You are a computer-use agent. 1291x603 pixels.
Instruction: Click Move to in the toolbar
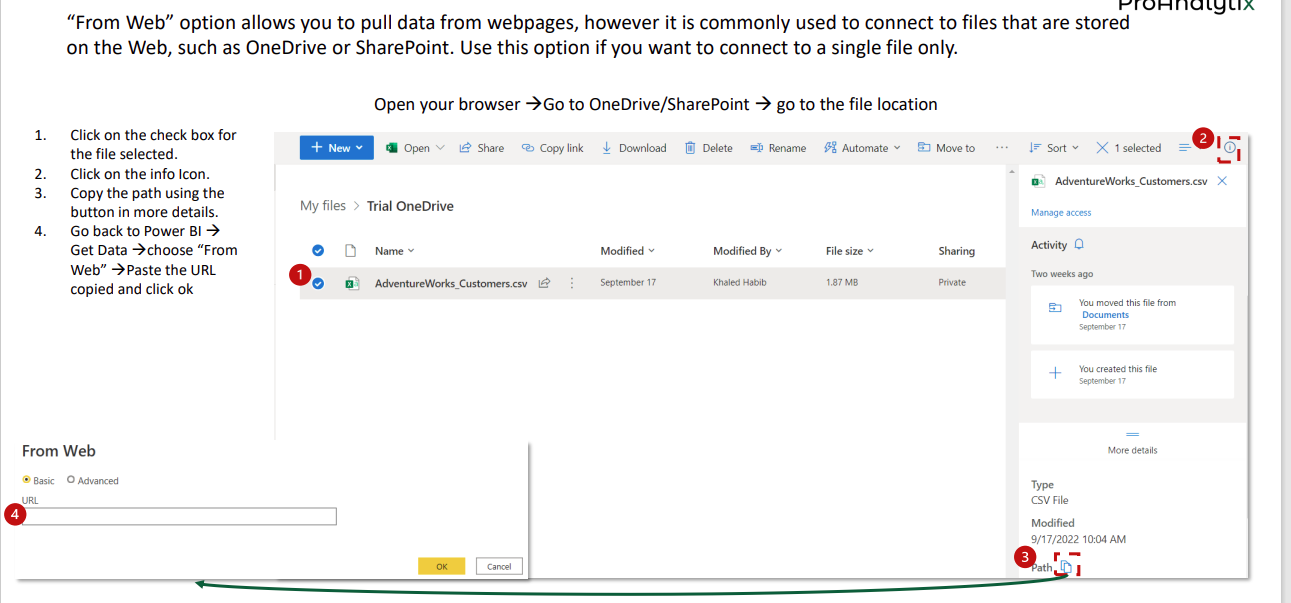click(946, 148)
